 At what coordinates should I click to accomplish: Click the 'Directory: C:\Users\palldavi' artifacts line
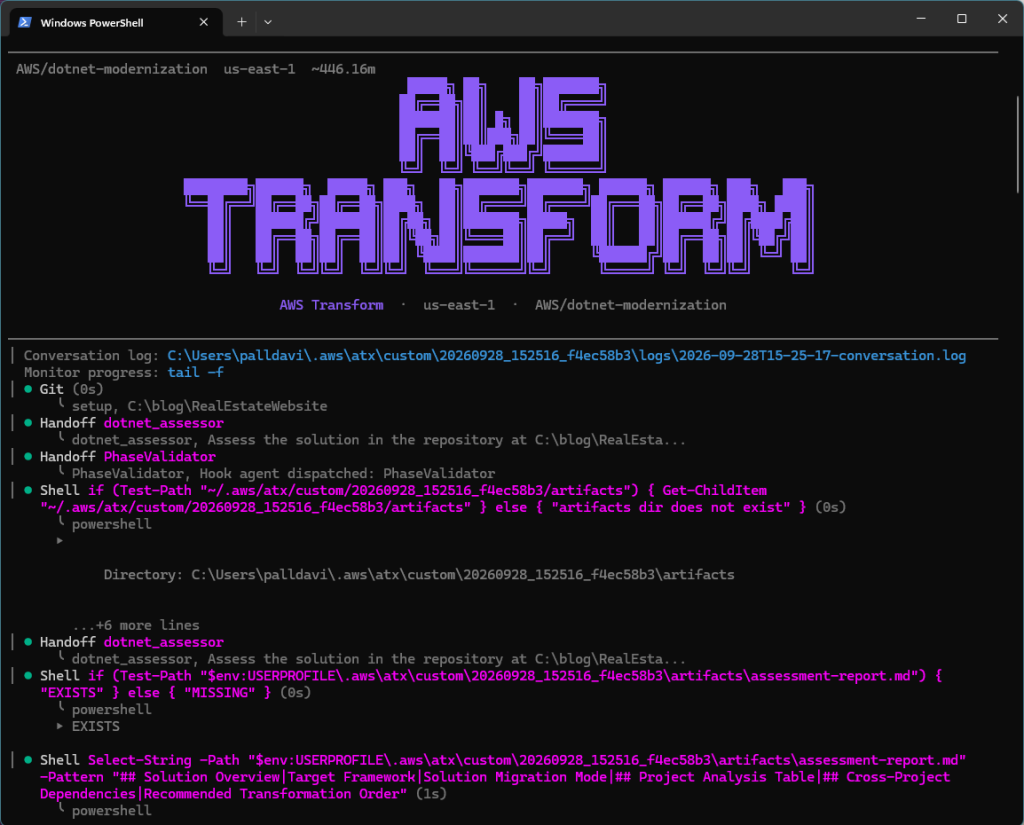click(419, 574)
